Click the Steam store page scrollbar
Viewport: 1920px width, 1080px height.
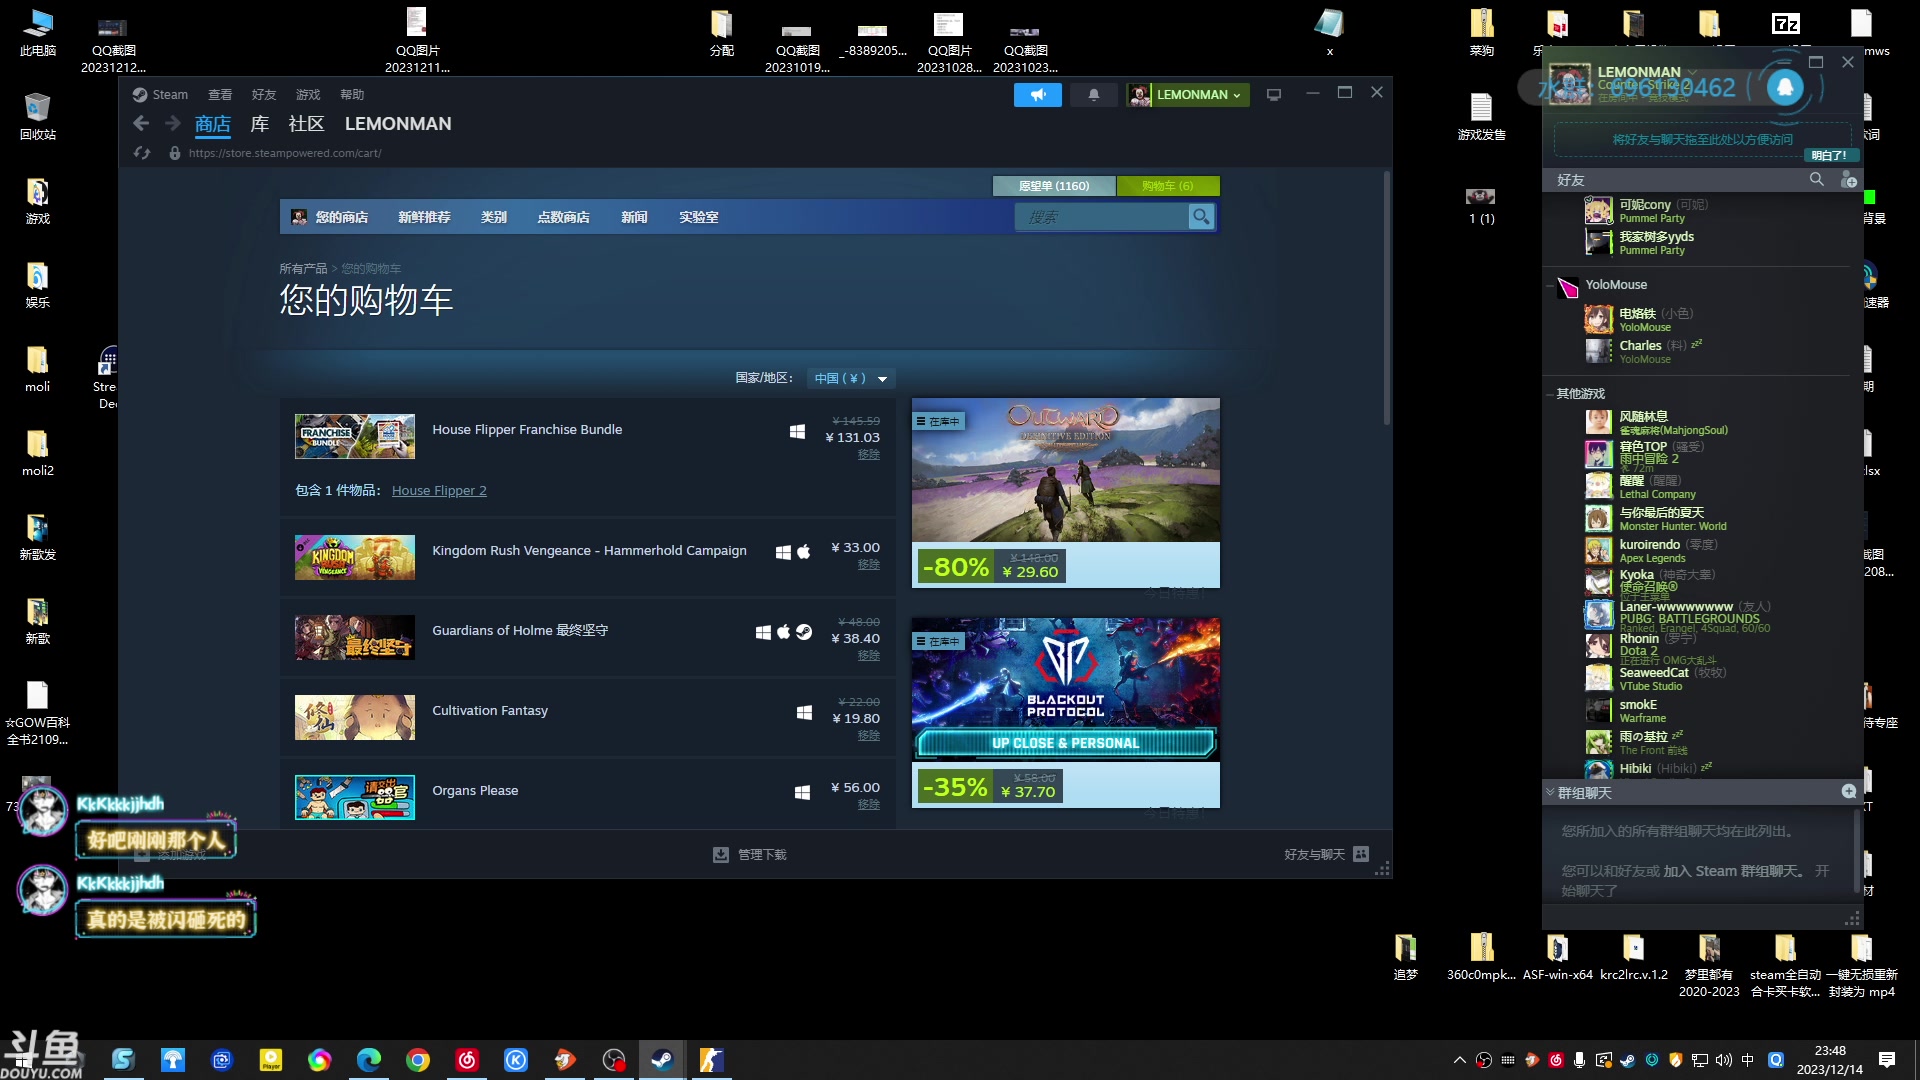coord(1386,298)
